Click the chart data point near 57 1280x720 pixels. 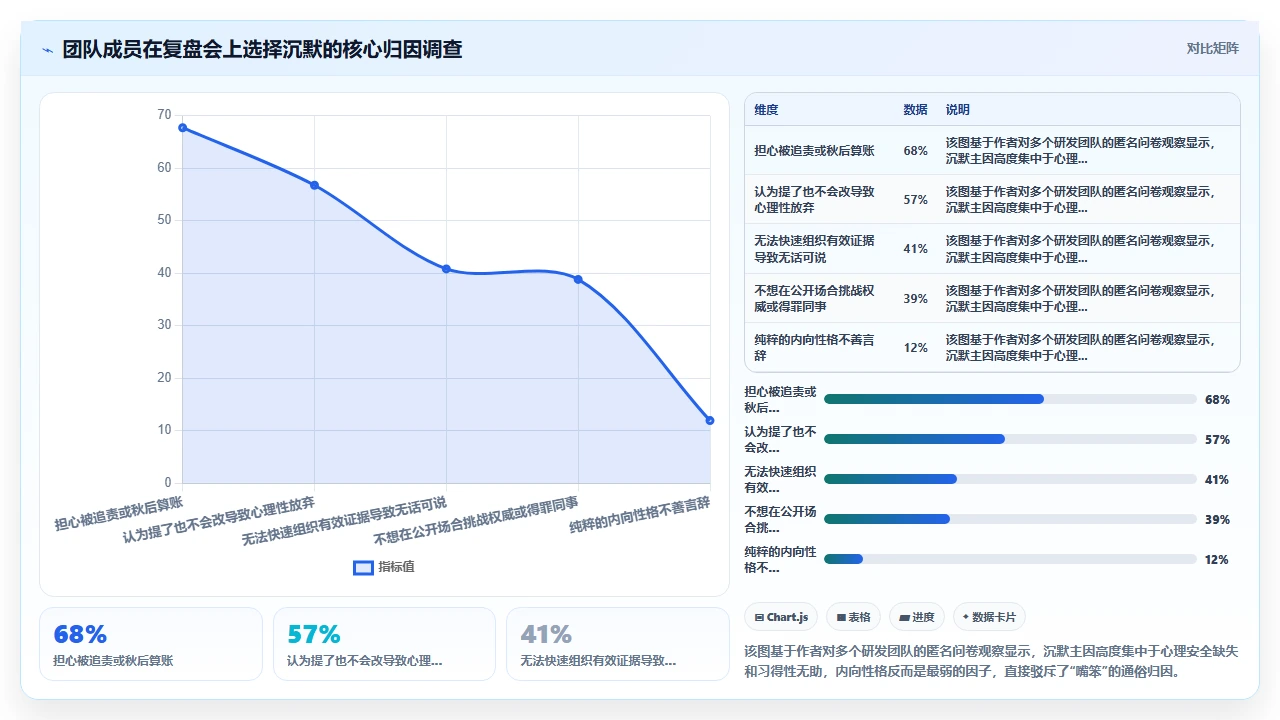(314, 185)
